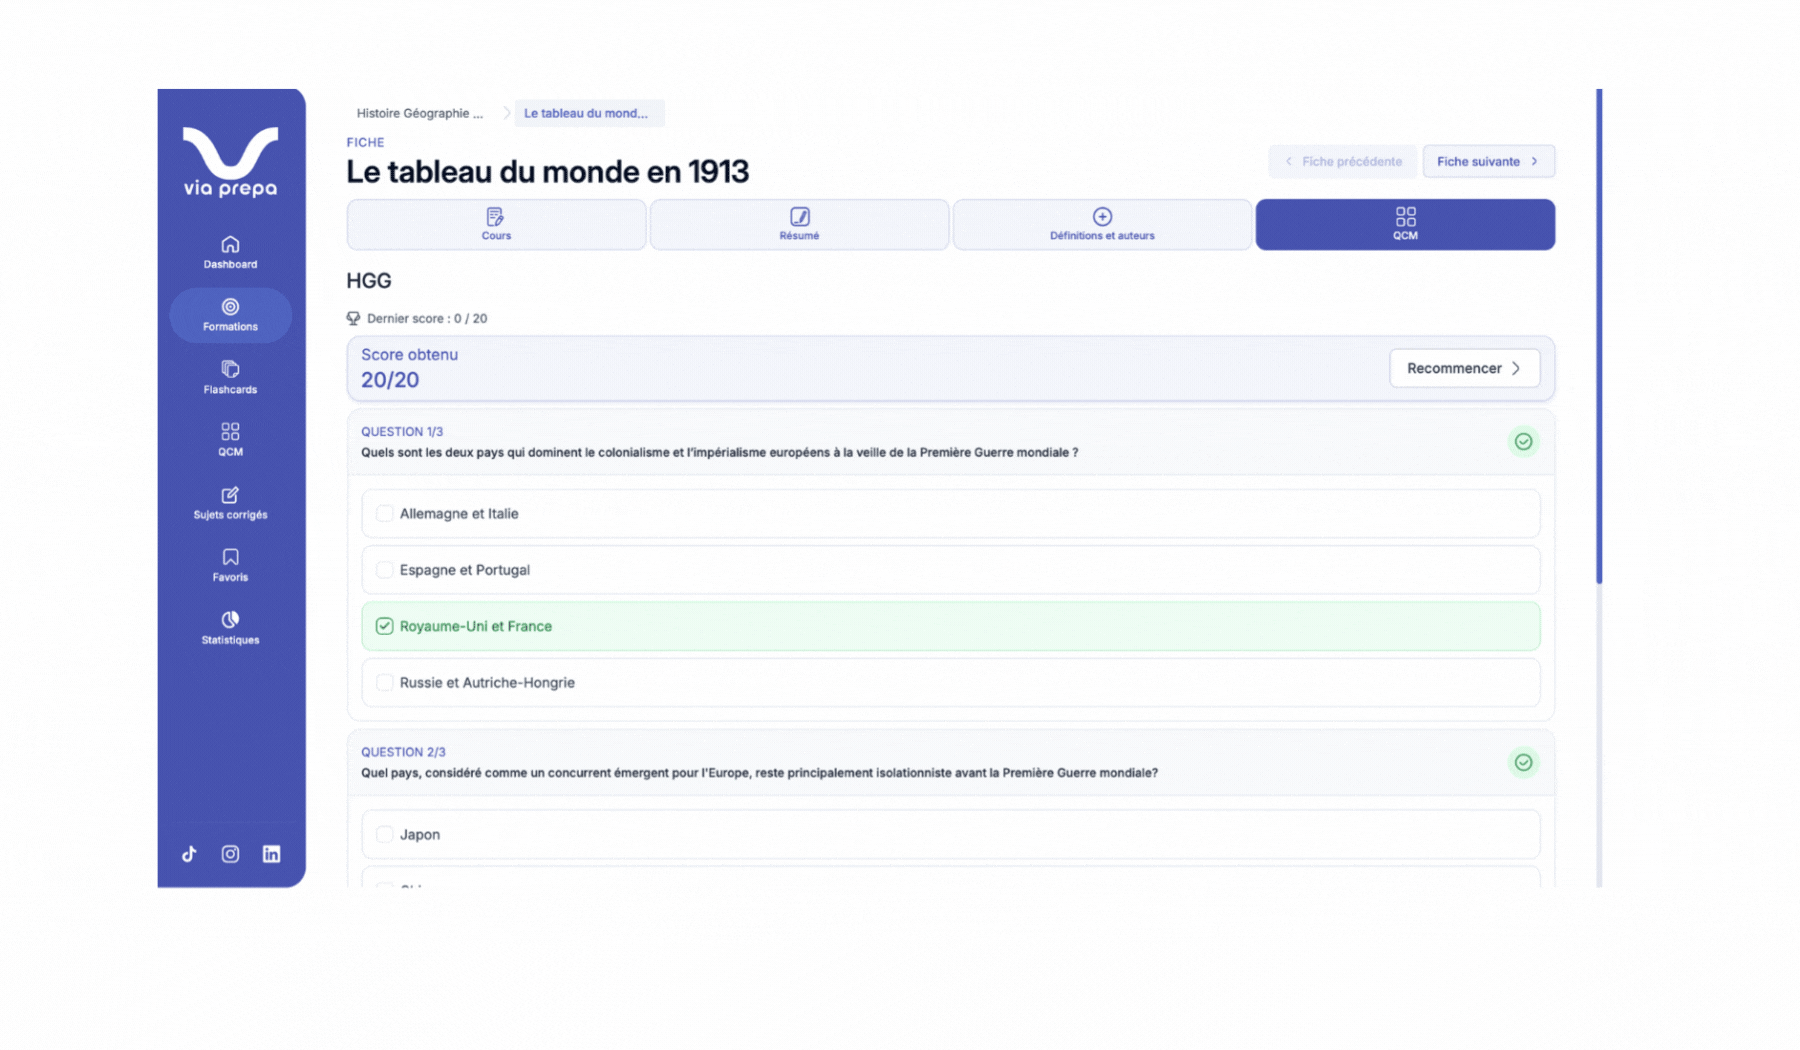Go to the next fiche with Fiche suivante

[1487, 162]
